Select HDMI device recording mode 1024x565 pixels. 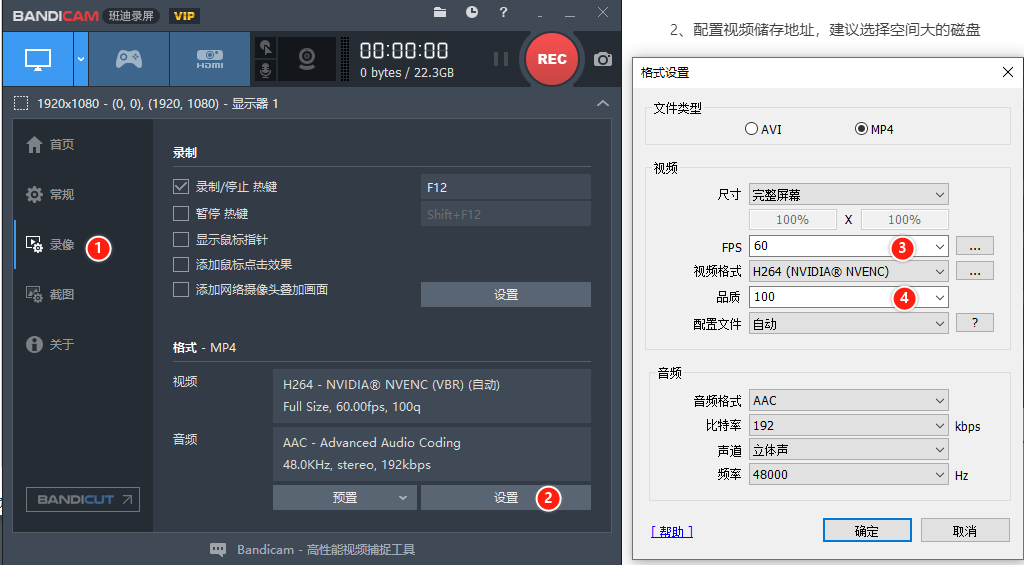pyautogui.click(x=210, y=59)
